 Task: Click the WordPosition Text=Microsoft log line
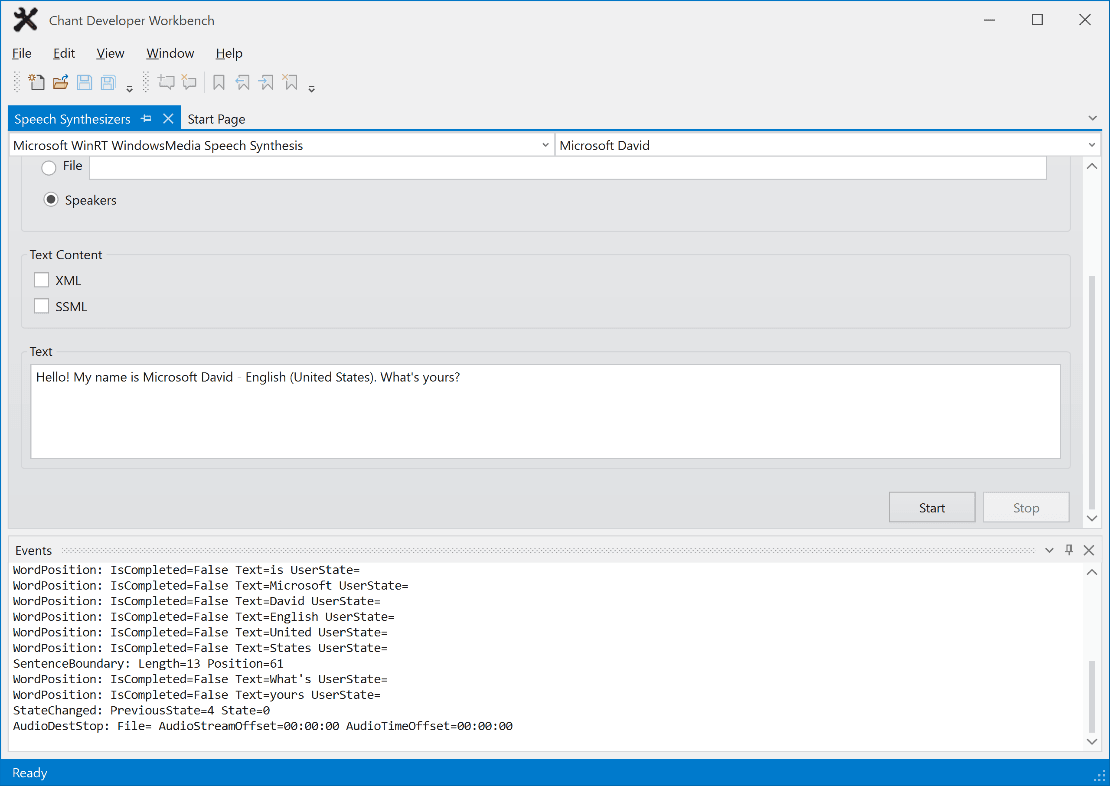(x=210, y=586)
